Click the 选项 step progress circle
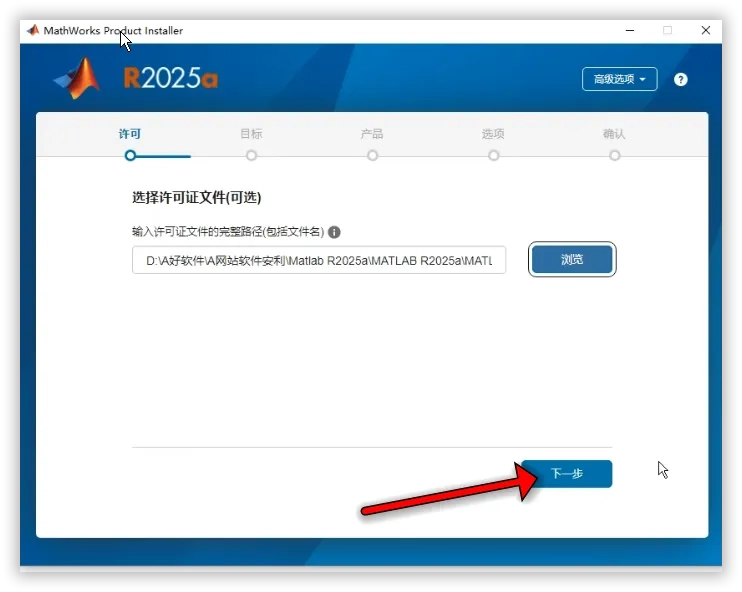The width and height of the screenshot is (742, 592). click(494, 155)
